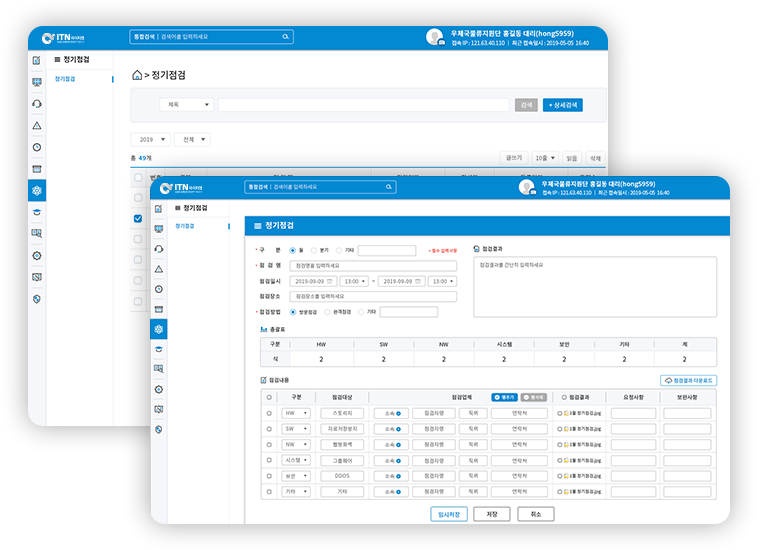
Task: Open 시스템 category dropdown in table
Action: (x=296, y=460)
